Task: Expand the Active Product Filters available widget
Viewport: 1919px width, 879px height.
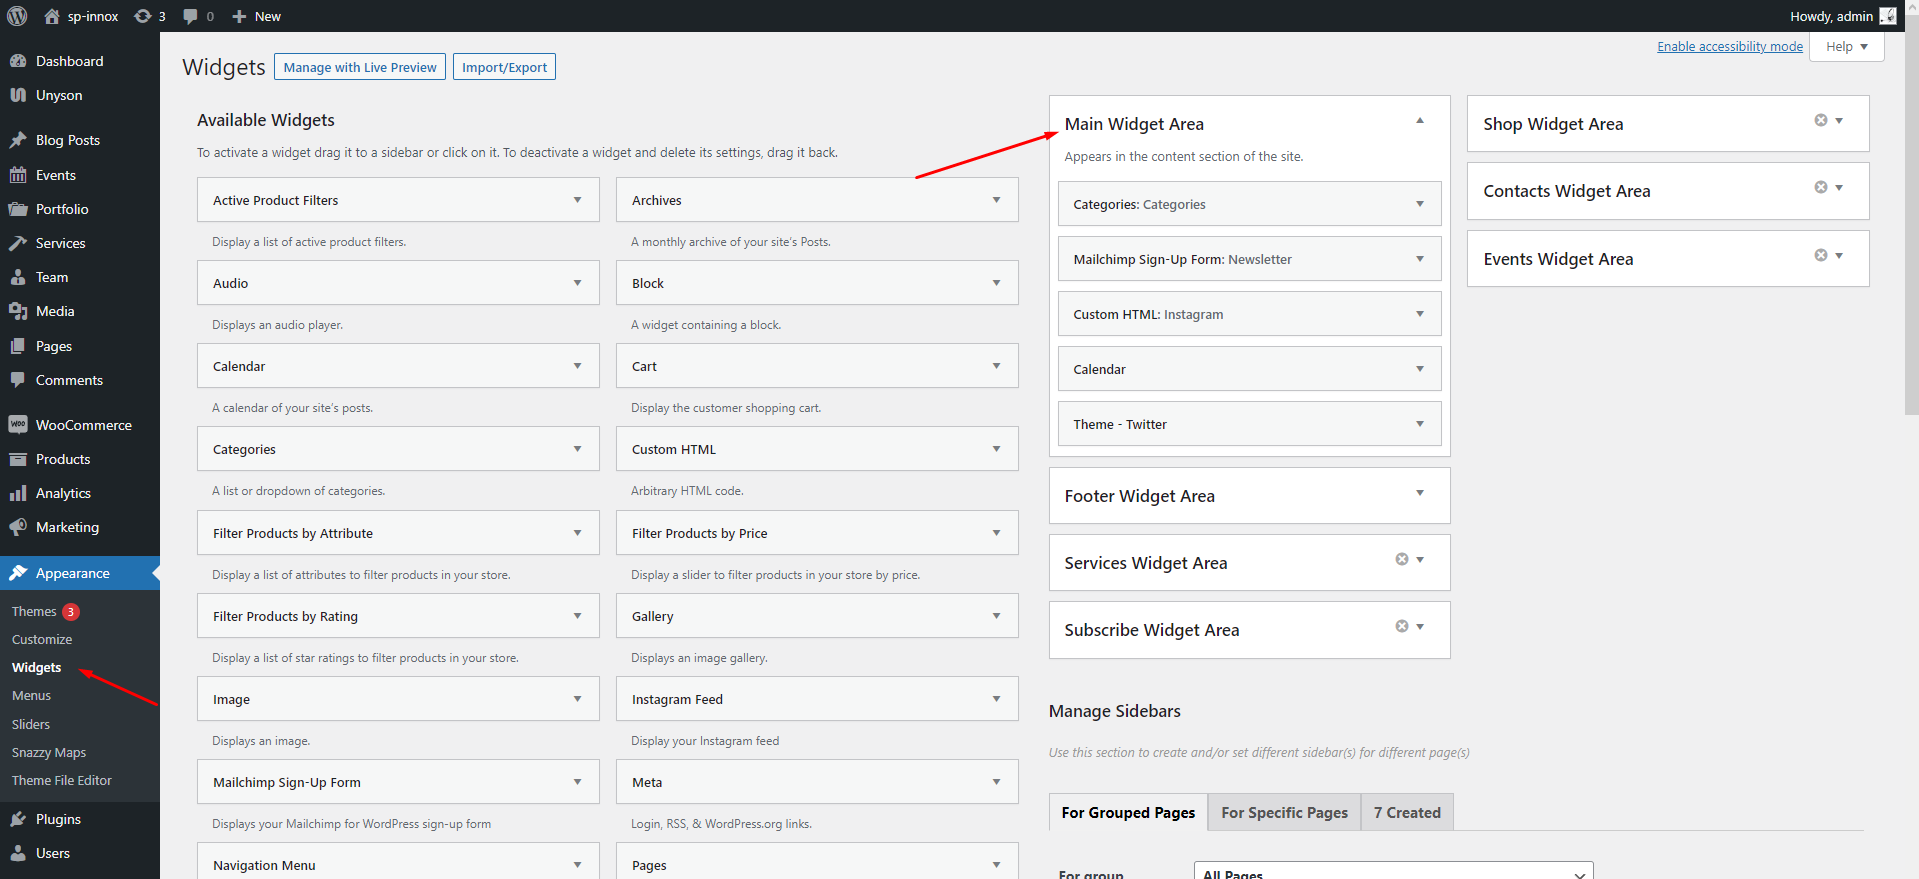Action: 577,200
